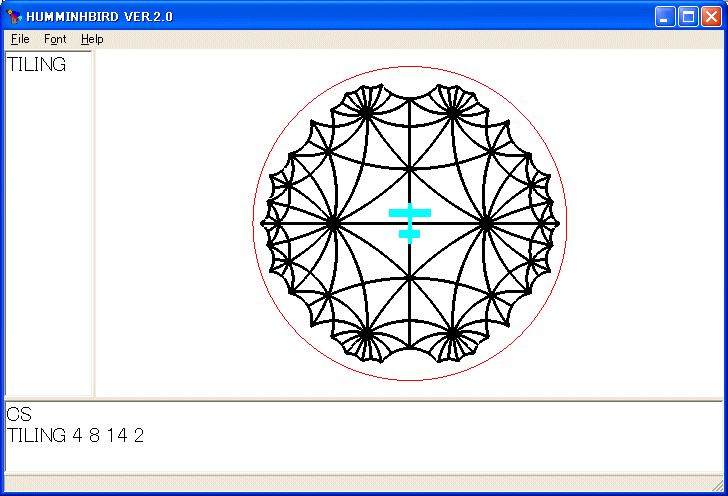Maximize the Humminhbird window
Viewport: 728px width, 496px height.
click(688, 17)
